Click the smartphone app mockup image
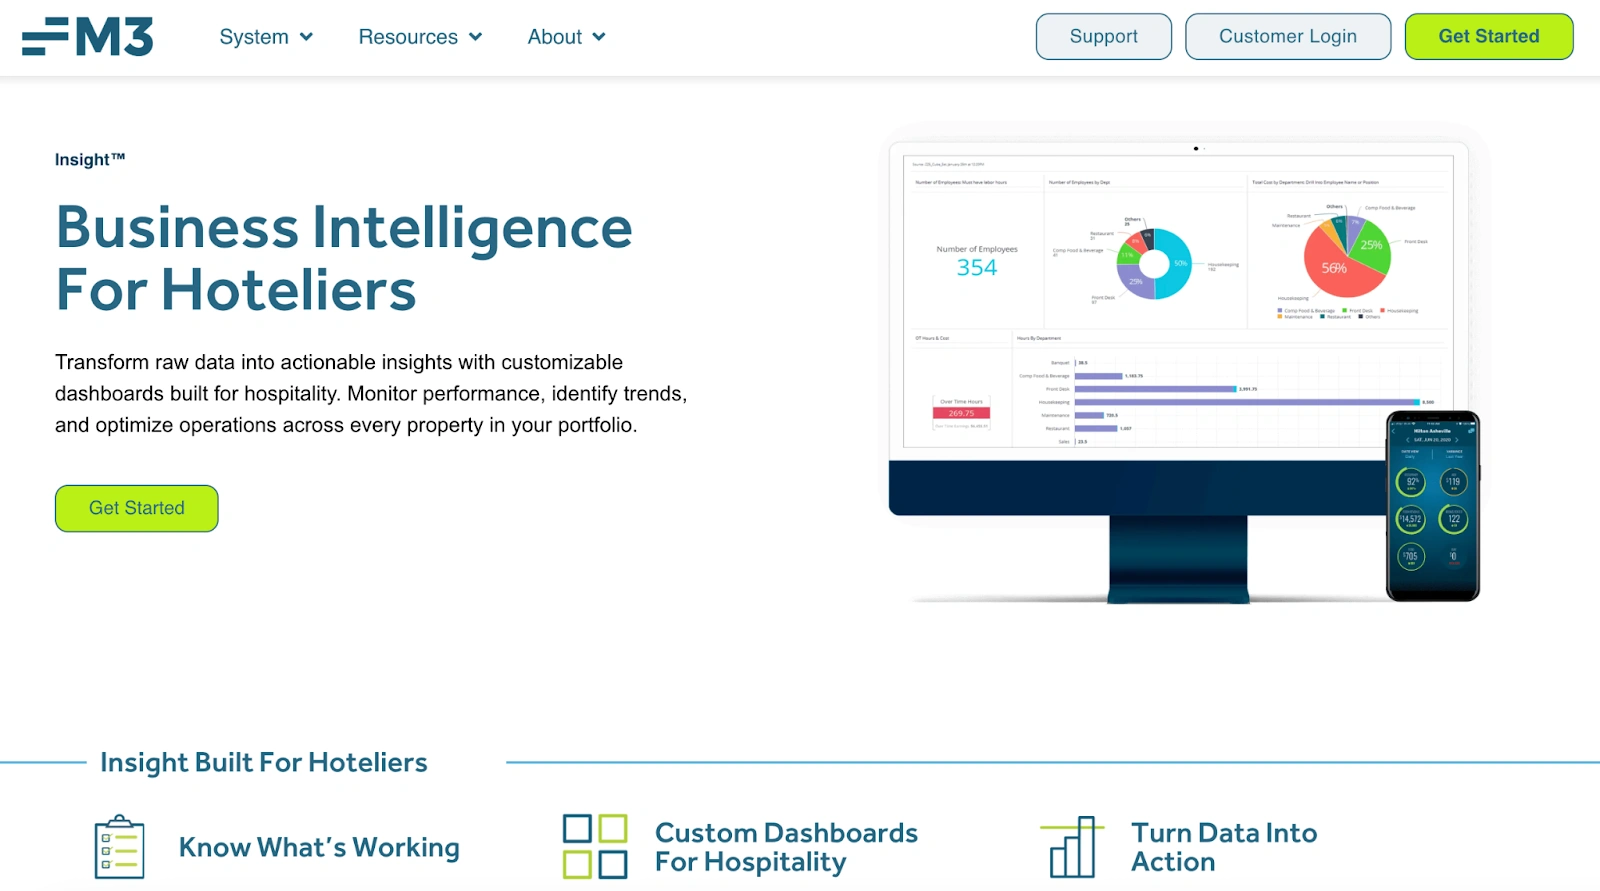 pyautogui.click(x=1433, y=506)
